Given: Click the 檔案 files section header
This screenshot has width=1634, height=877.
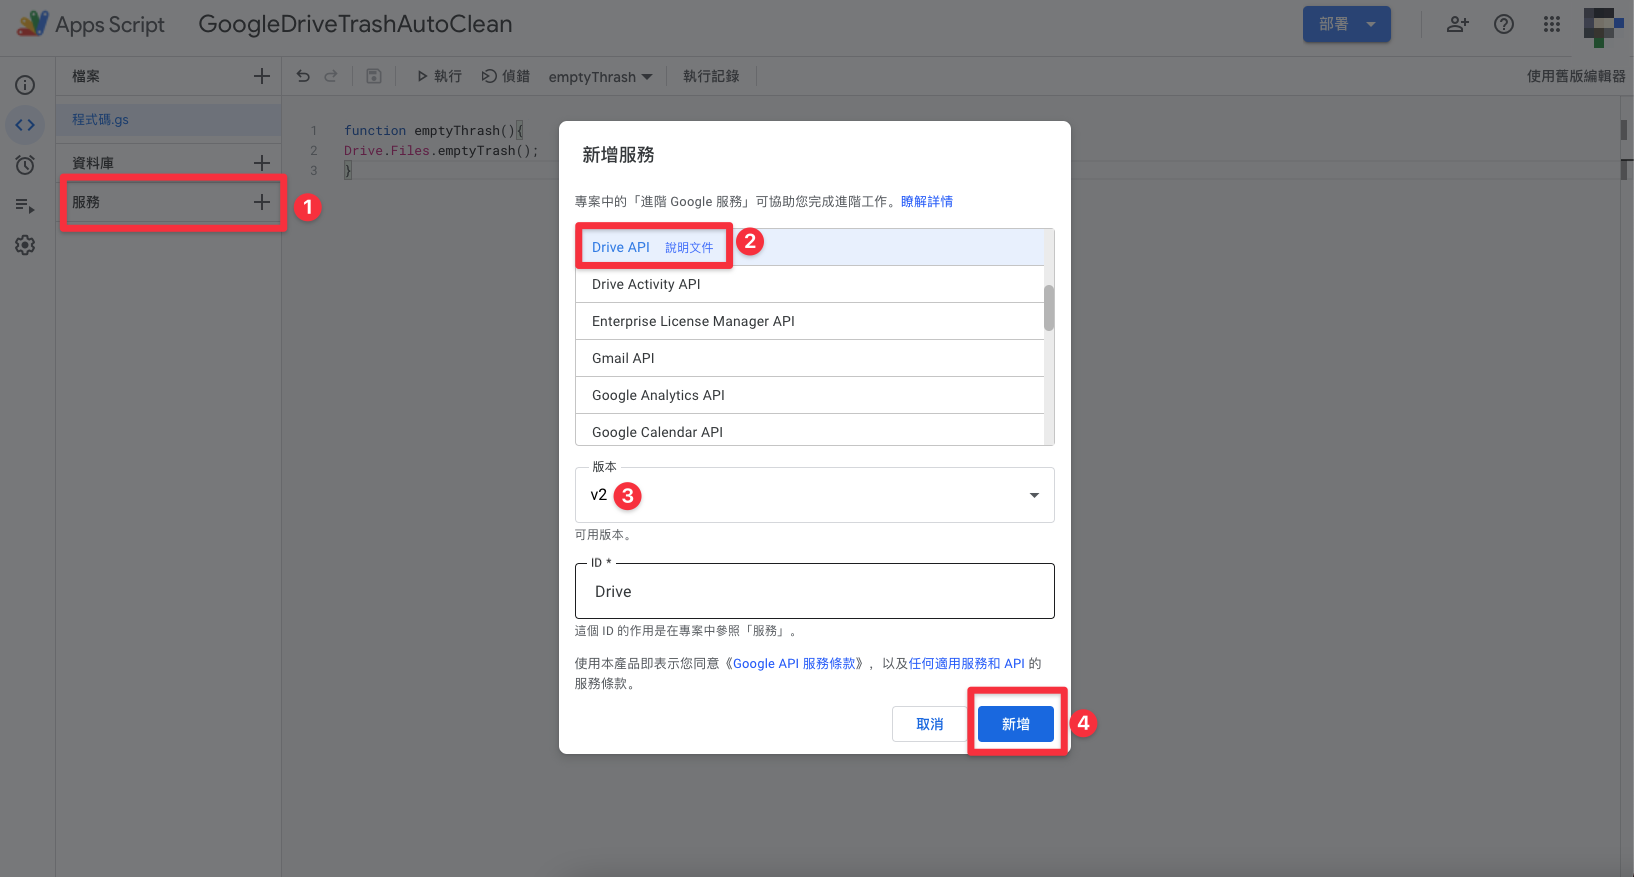Looking at the screenshot, I should coord(86,76).
